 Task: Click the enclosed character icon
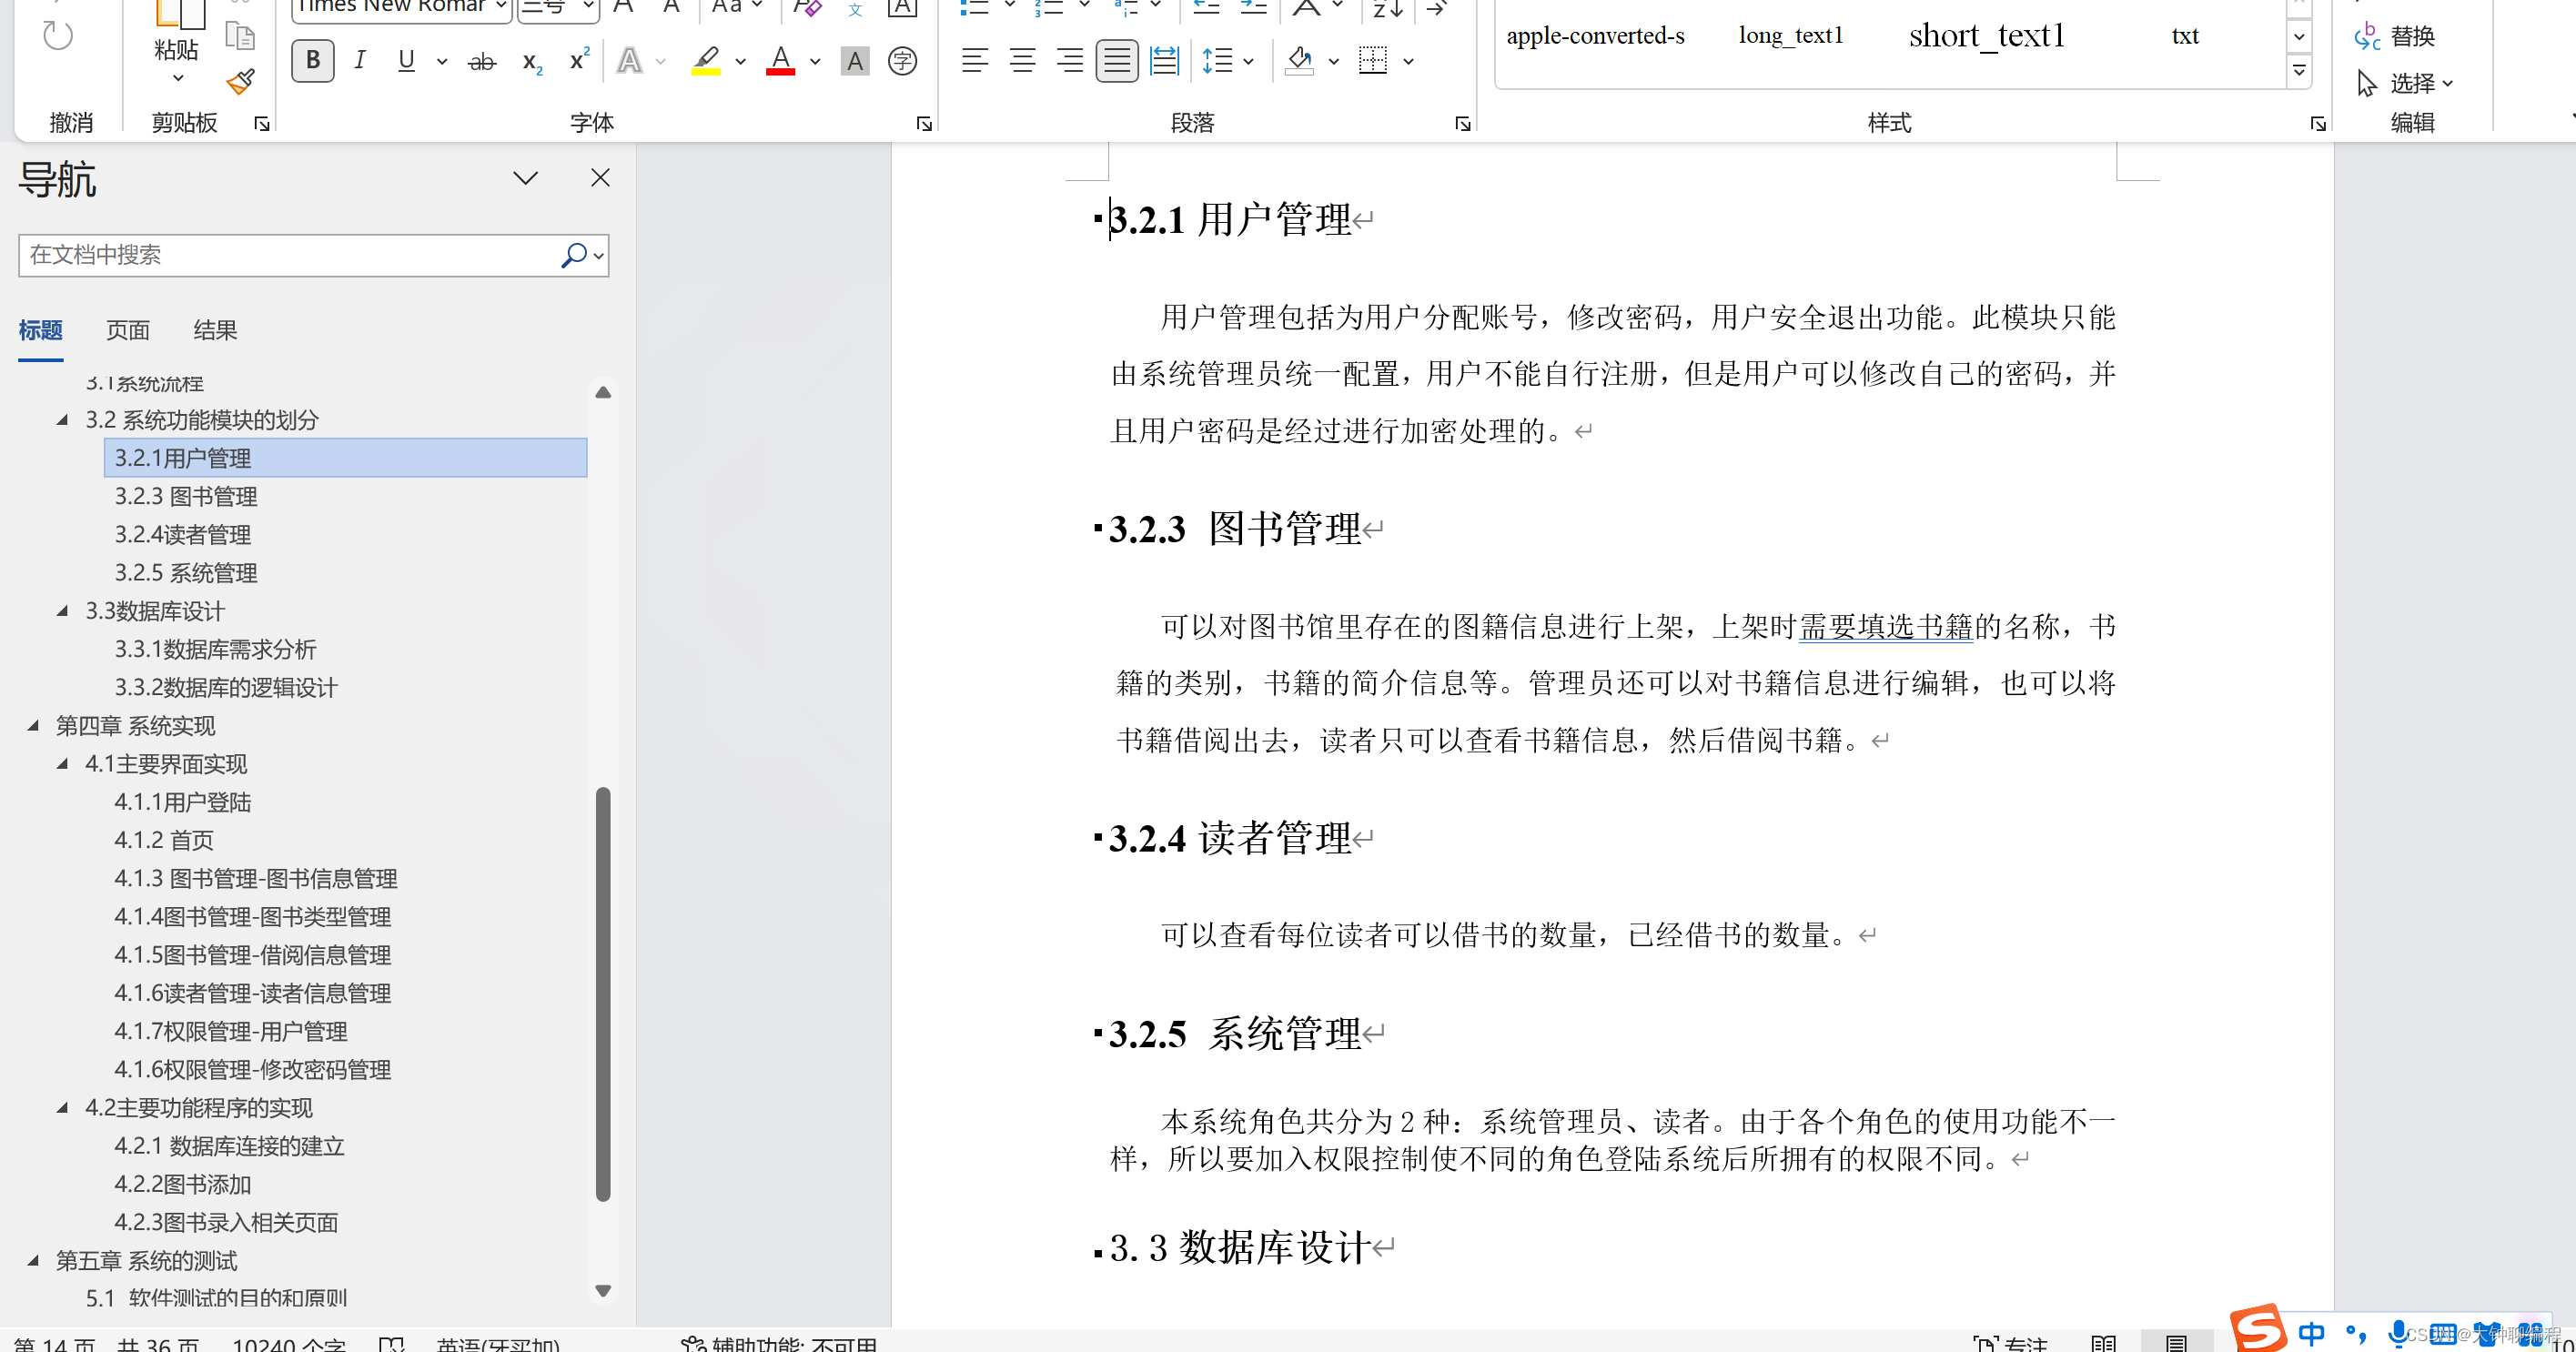click(x=902, y=62)
